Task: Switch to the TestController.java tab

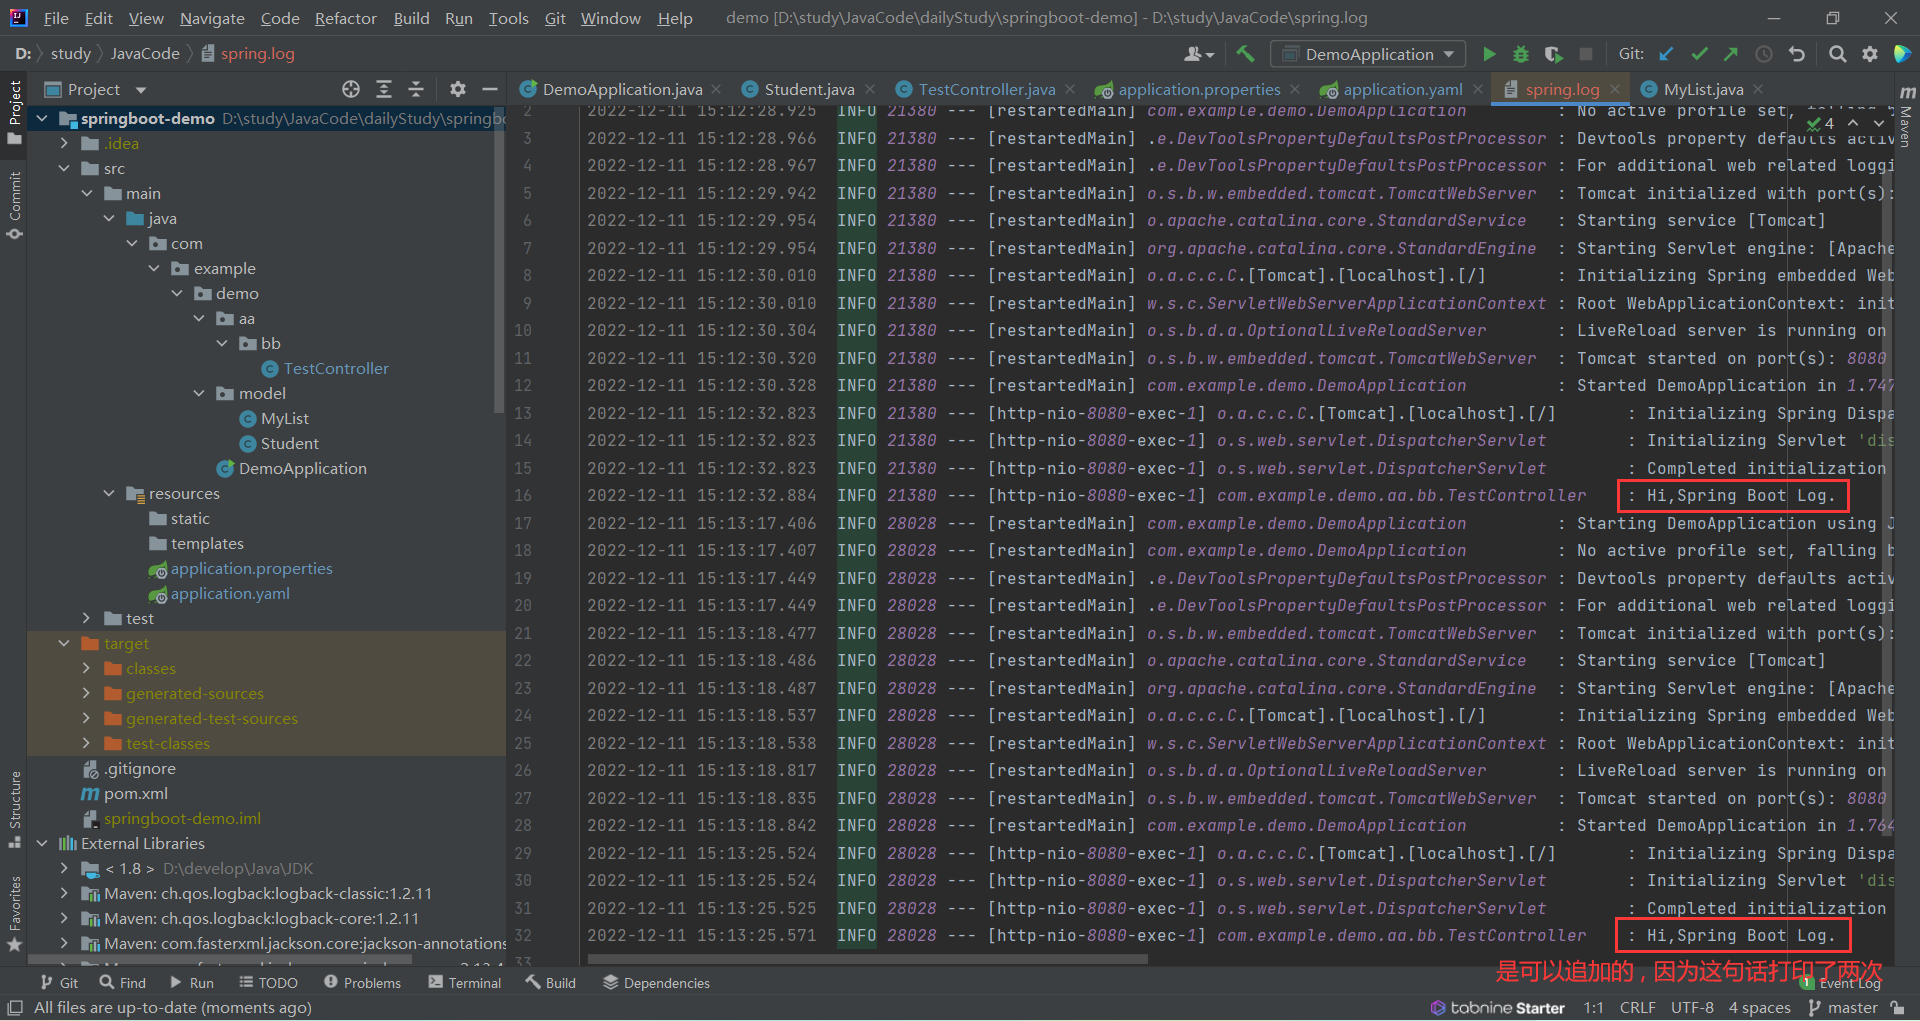Action: pos(987,89)
